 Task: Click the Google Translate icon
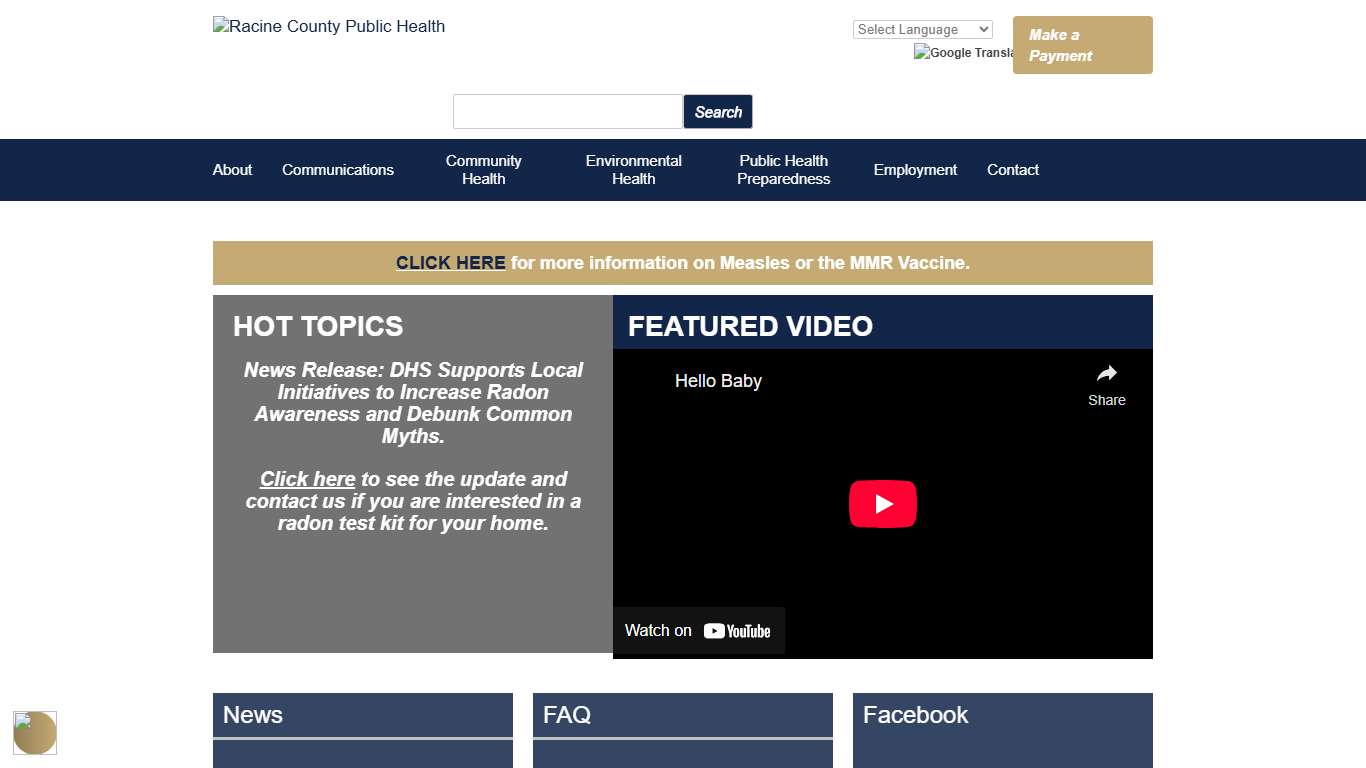962,53
